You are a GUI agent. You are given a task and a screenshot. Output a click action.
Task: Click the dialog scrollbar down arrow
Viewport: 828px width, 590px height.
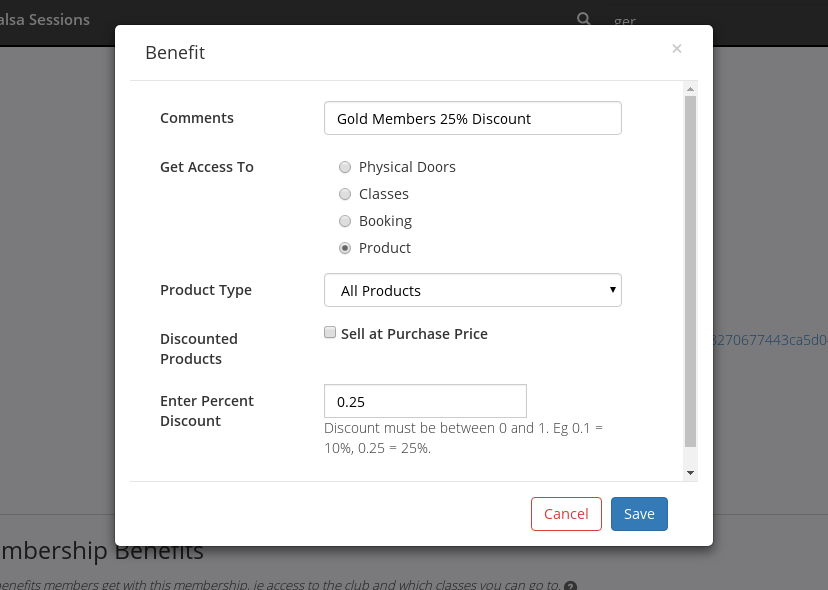[x=690, y=472]
